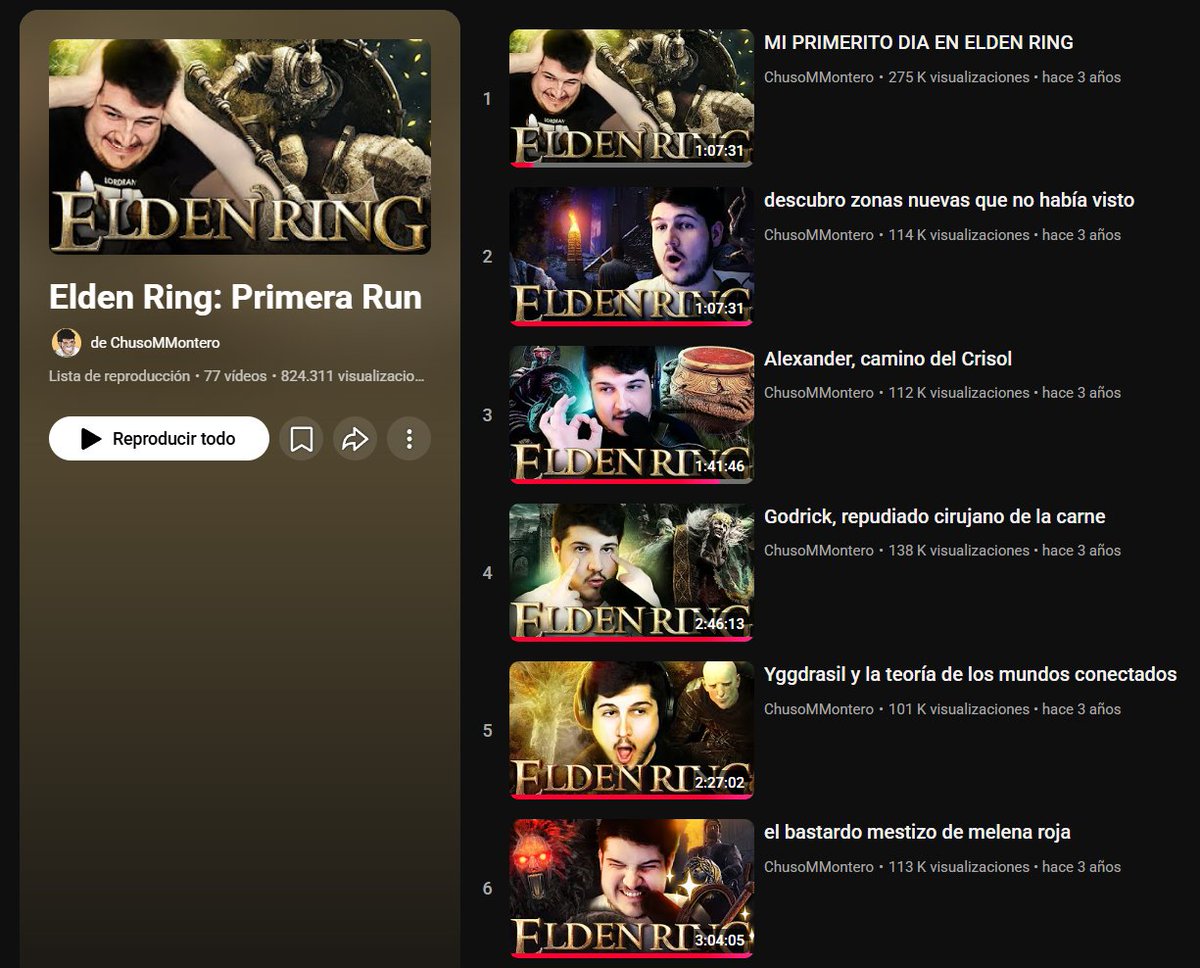Screen dimensions: 1200x968
Task: Click ChusoMMontero channel under 'el bastardo mestizo'
Action: click(x=818, y=867)
